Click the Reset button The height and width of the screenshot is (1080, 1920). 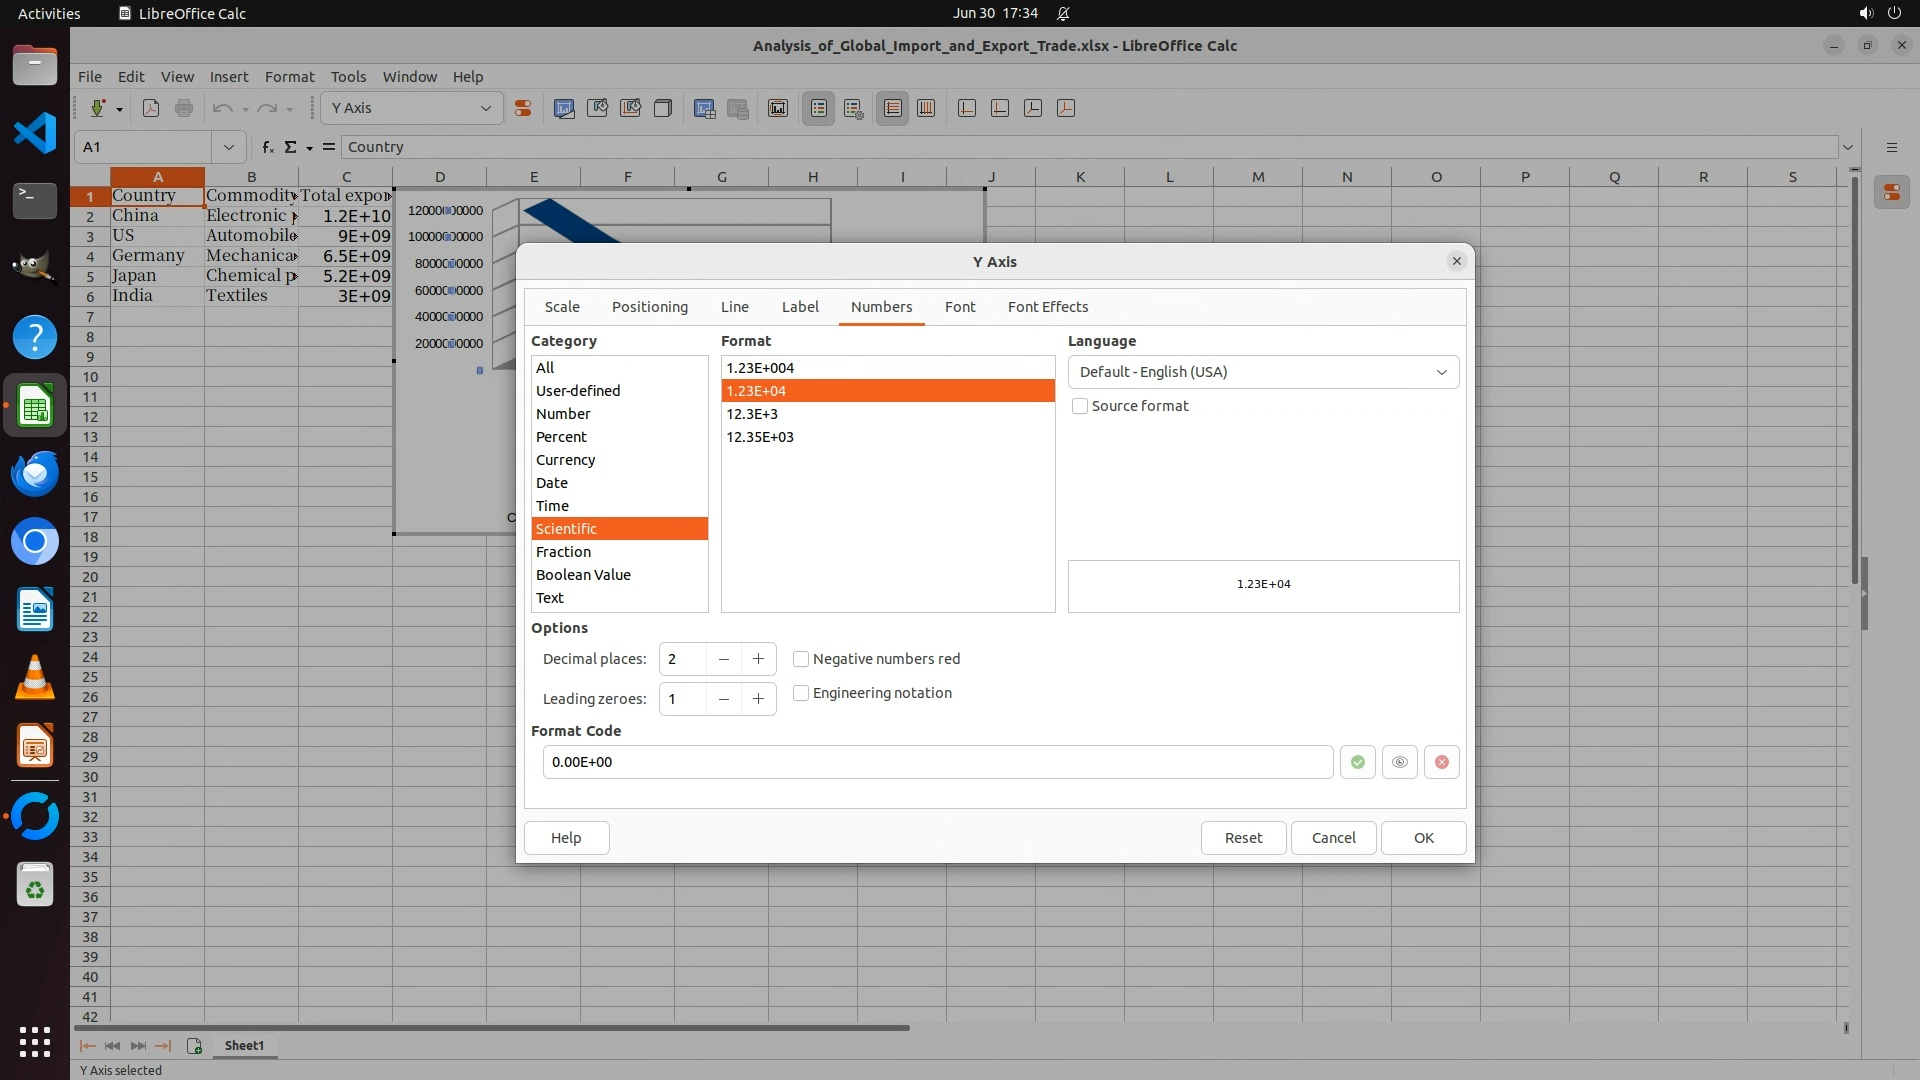point(1243,838)
